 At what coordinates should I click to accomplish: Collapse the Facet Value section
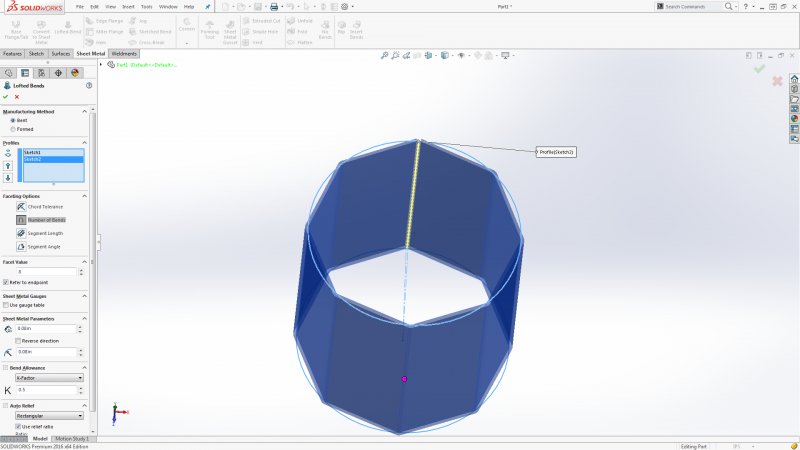84,262
